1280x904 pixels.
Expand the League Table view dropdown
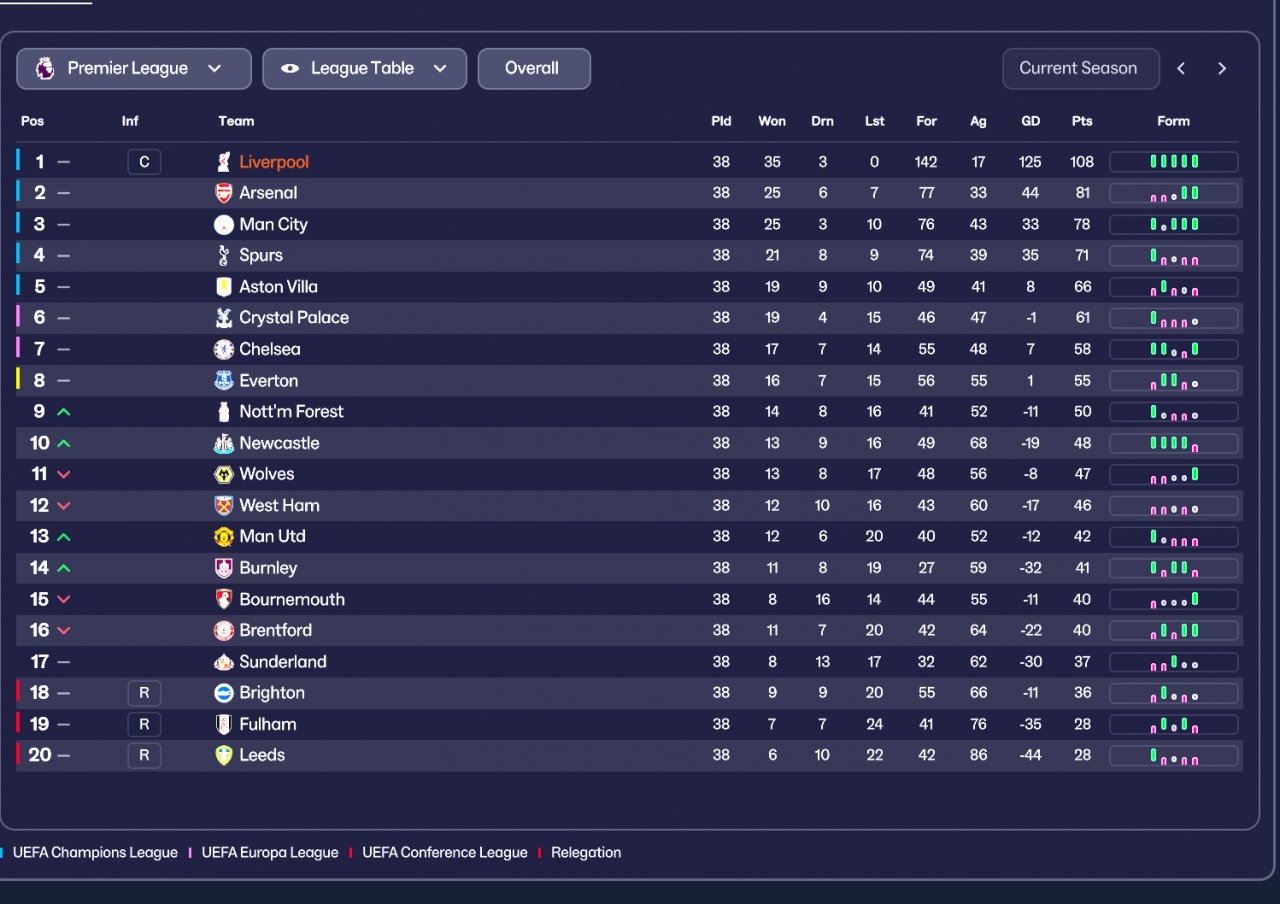[364, 69]
